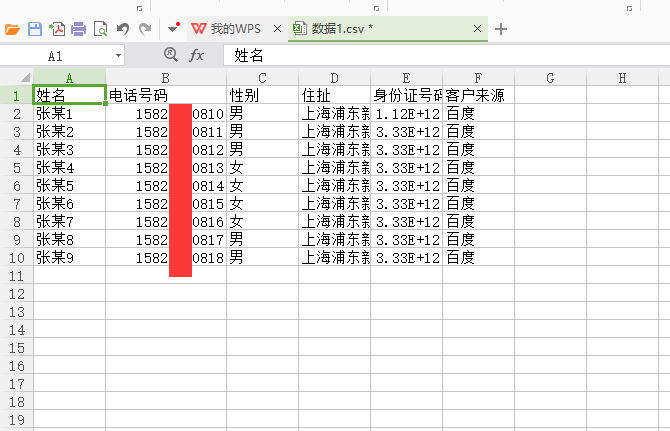Screen dimensions: 670x431
Task: Click the Print icon
Action: 78,29
